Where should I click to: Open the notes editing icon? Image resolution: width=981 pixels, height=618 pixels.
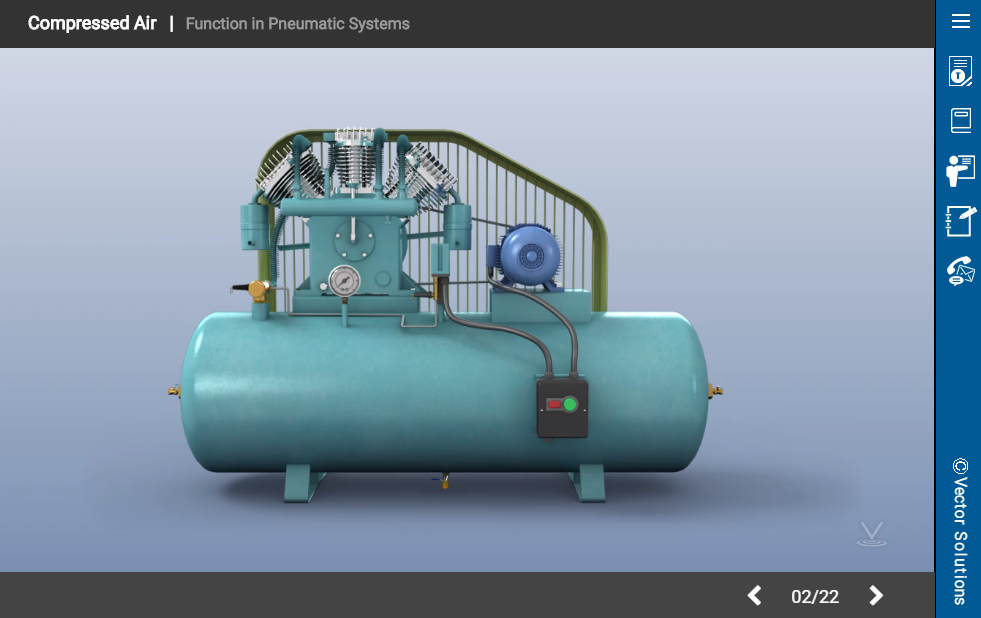959,220
